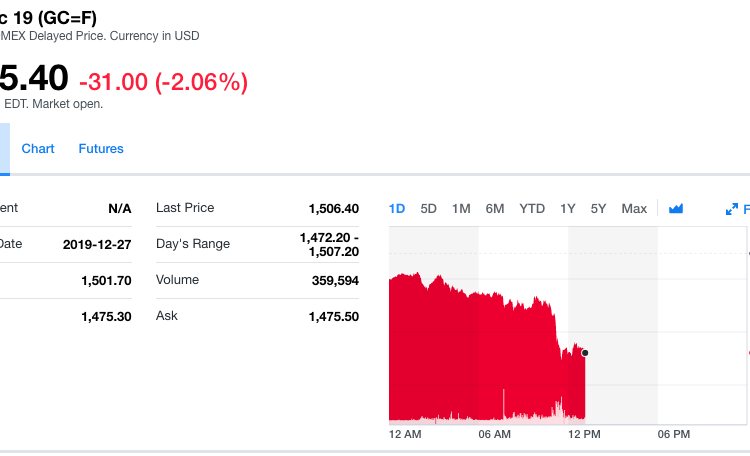This screenshot has width=750, height=456.
Task: Show the 5Y chart range
Action: pyautogui.click(x=599, y=209)
